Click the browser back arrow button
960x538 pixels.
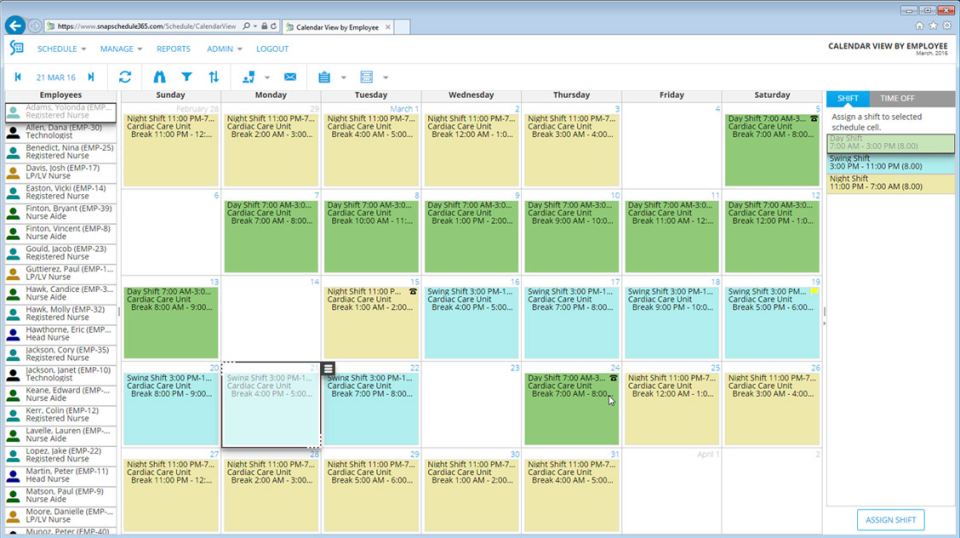(x=15, y=26)
